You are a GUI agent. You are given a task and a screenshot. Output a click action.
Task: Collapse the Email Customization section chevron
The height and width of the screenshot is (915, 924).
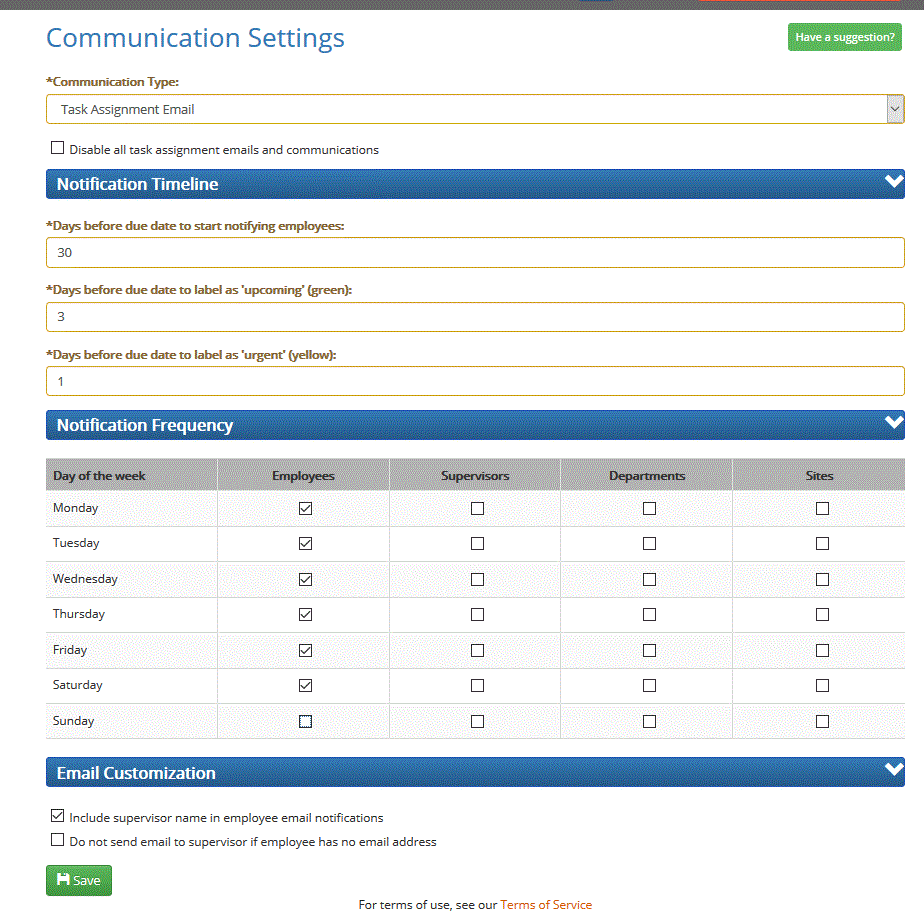point(894,770)
